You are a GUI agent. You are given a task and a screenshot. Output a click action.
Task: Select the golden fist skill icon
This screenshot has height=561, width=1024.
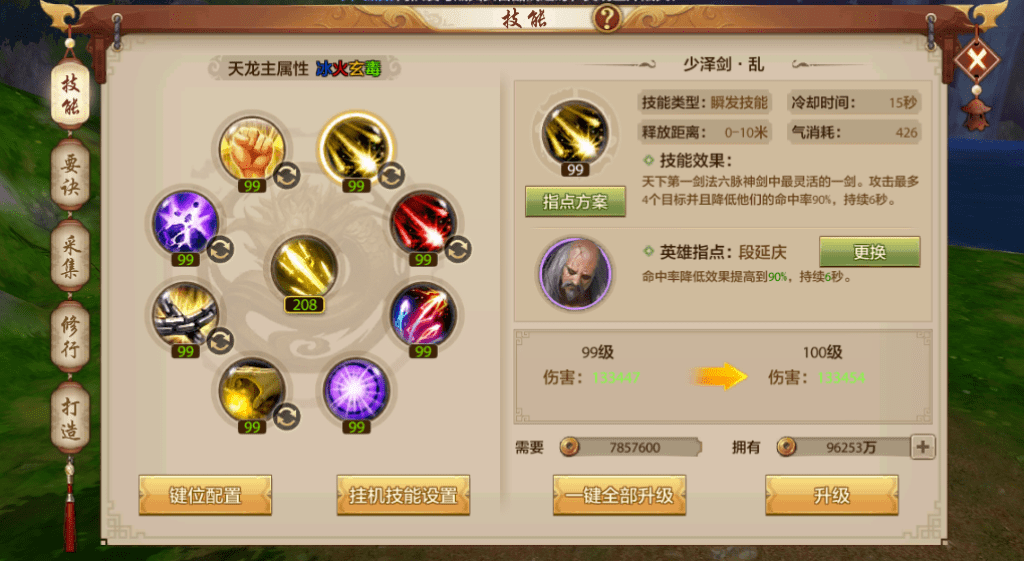click(x=251, y=149)
